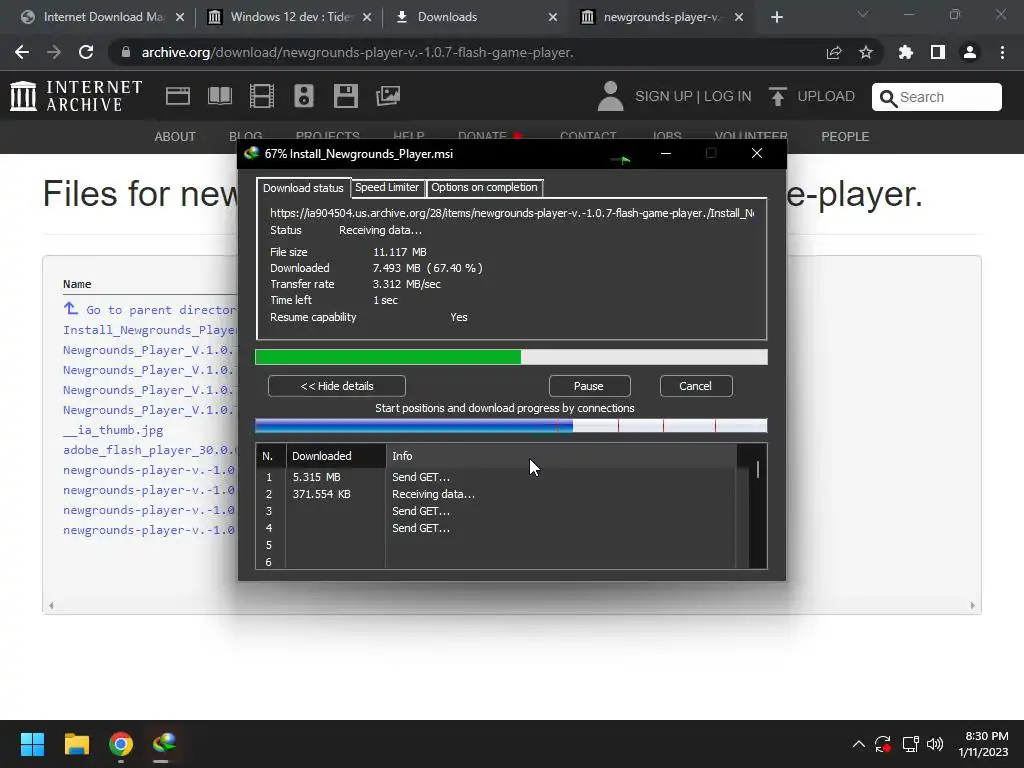
Task: Click the SIGN UP link
Action: (664, 97)
